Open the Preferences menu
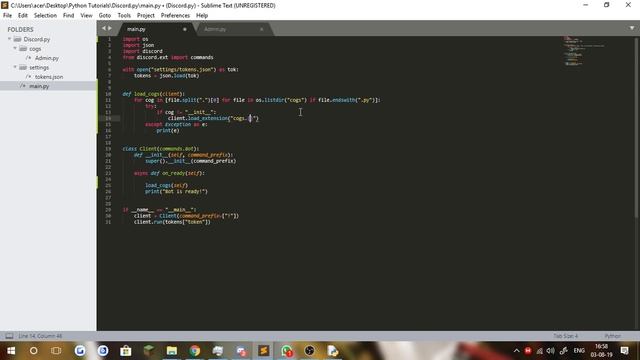Image resolution: width=640 pixels, height=360 pixels. coord(175,15)
